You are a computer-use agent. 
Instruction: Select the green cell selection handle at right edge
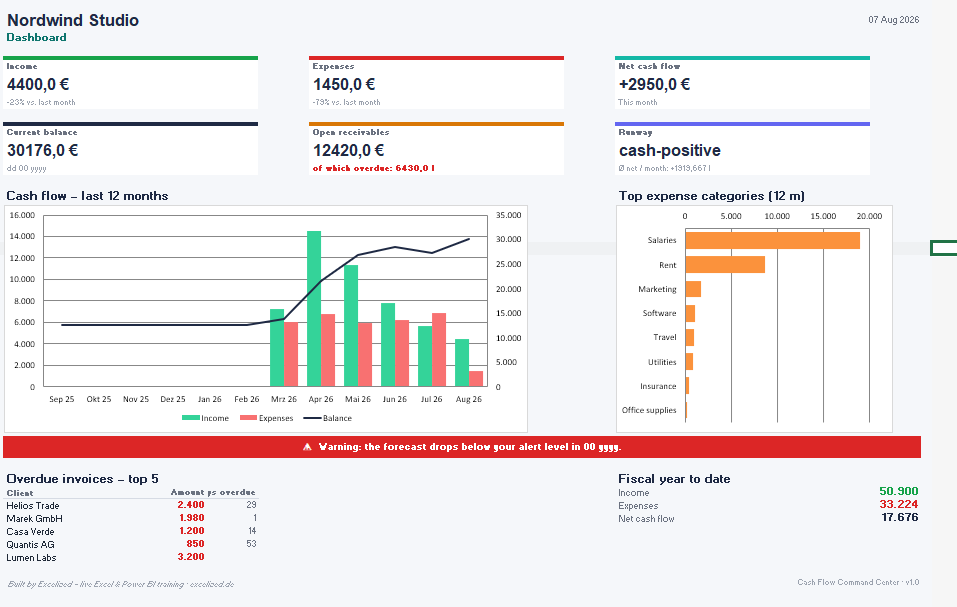click(x=944, y=248)
